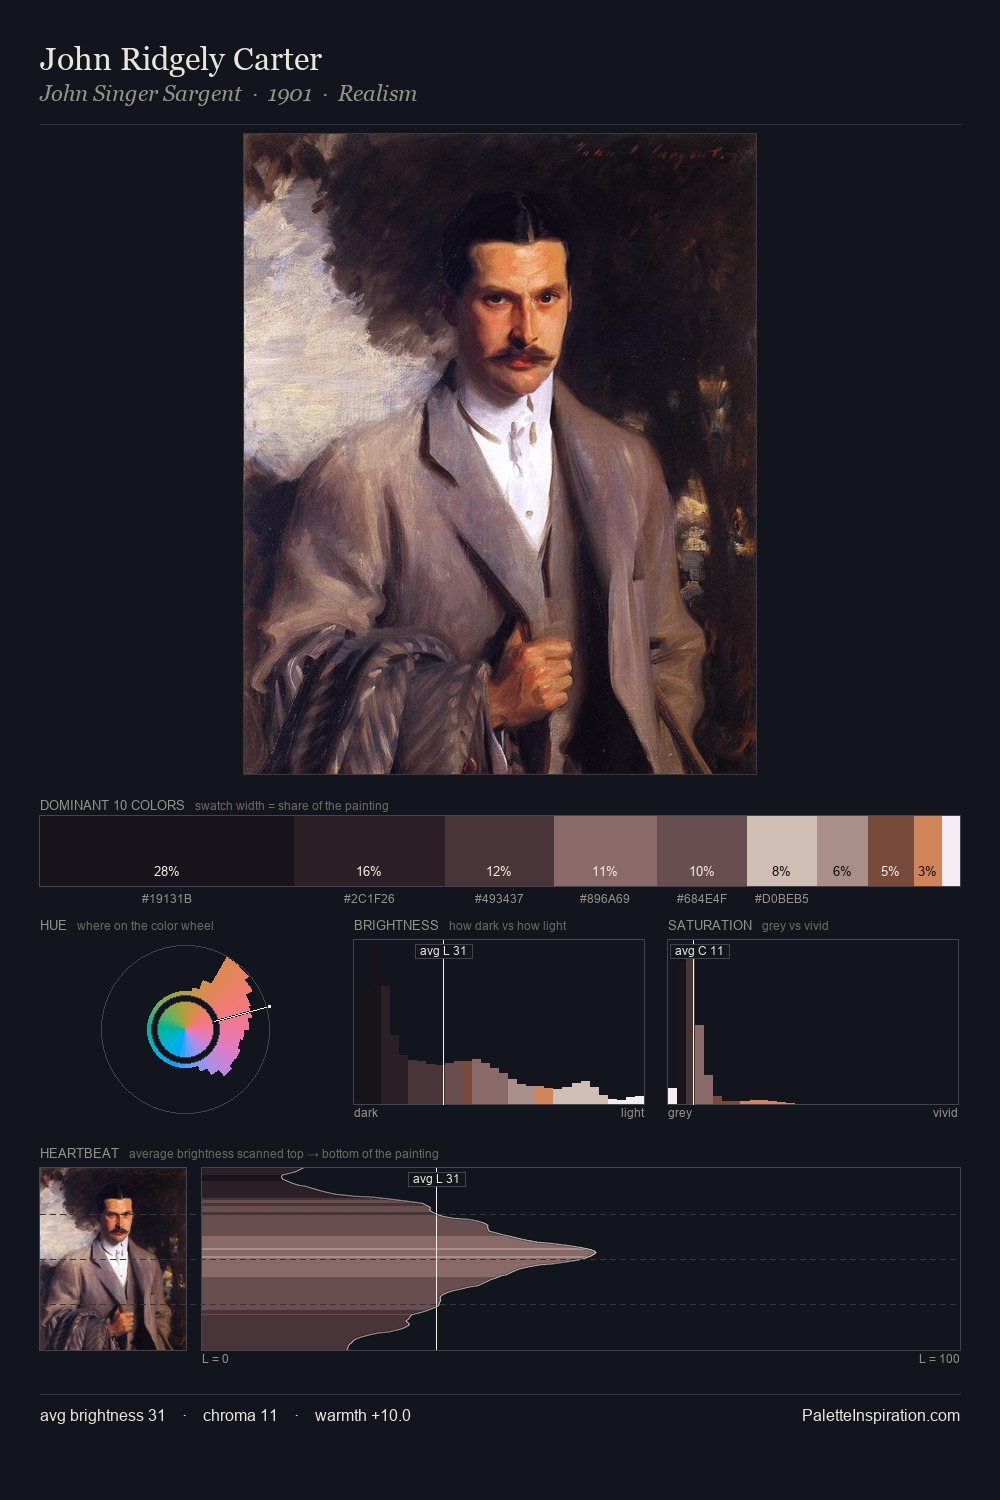Click the 'vivid' axis label under Saturation
Image resolution: width=1000 pixels, height=1500 pixels.
coord(945,1113)
